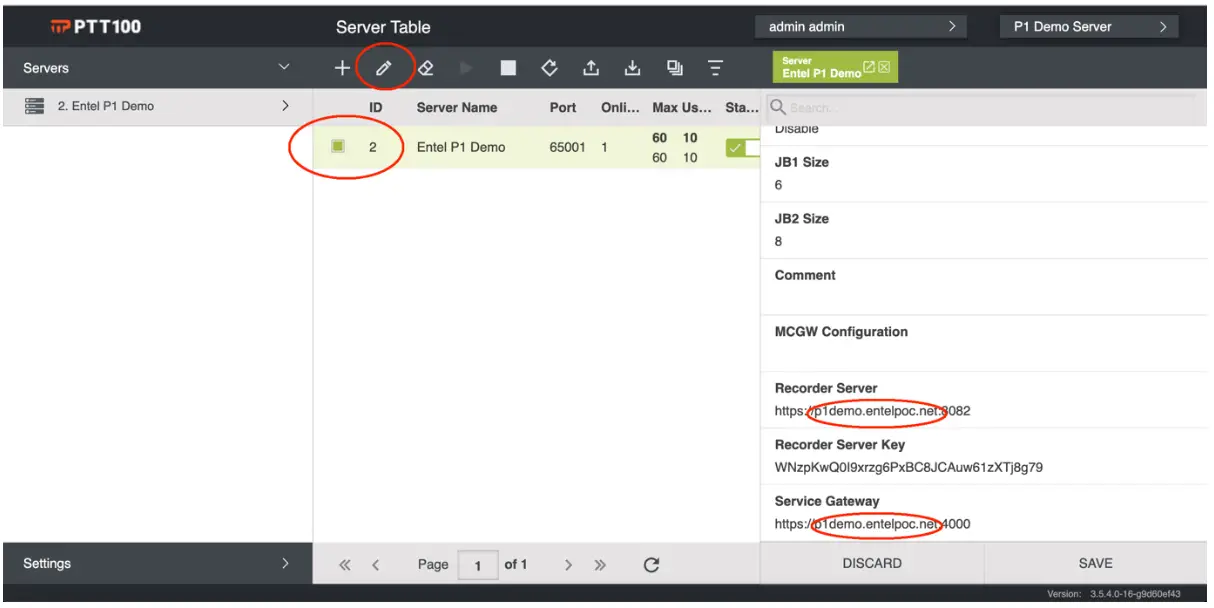
Task: Tick the checkbox for server Entel P1 Demo
Action: pos(337,146)
